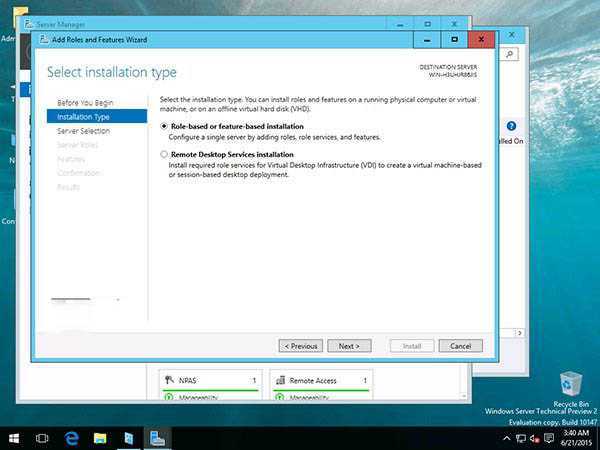Select Remote Desktop Services installation radio button
600x450 pixels.
[x=164, y=154]
